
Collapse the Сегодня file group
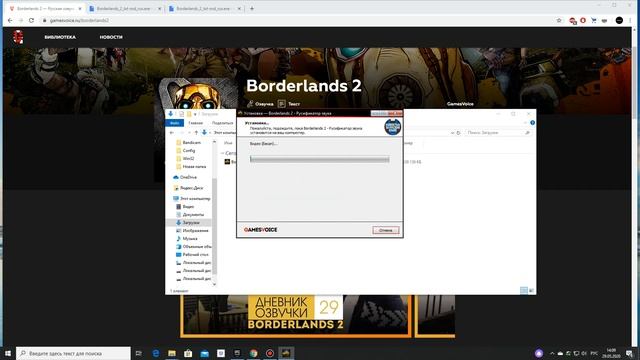(x=222, y=153)
